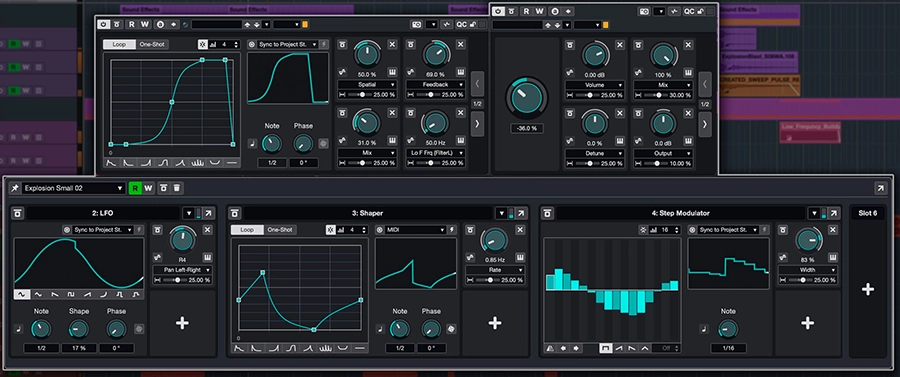Viewport: 900px width, 377px height.
Task: Click the Step Modulator note field 1/16
Action: pyautogui.click(x=728, y=348)
